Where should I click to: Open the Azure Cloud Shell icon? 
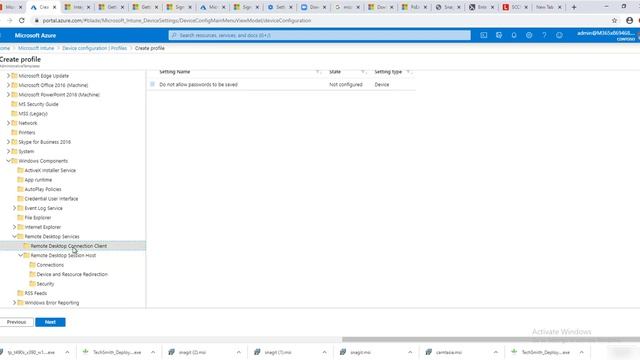pyautogui.click(x=484, y=36)
